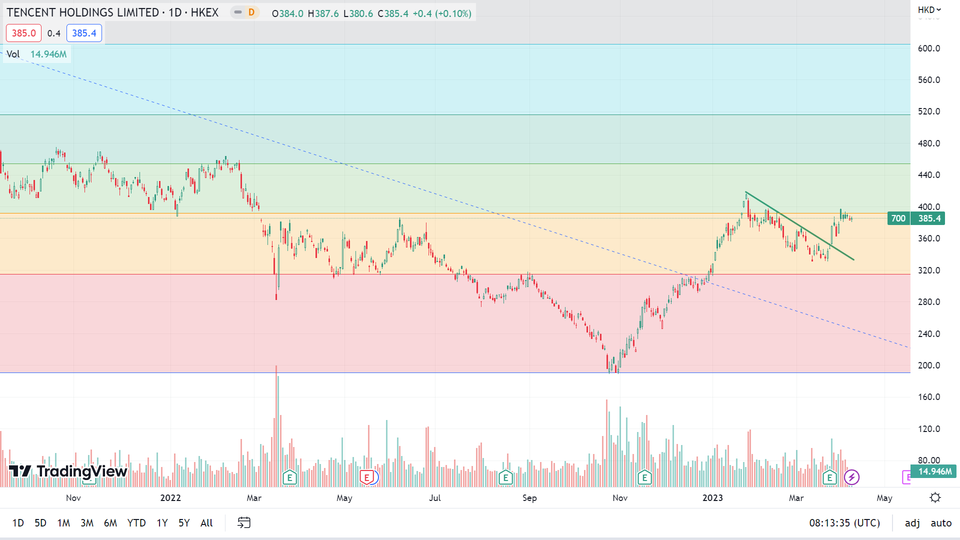The image size is (960, 540).
Task: Click the 480.0 price axis label
Action: 929,143
